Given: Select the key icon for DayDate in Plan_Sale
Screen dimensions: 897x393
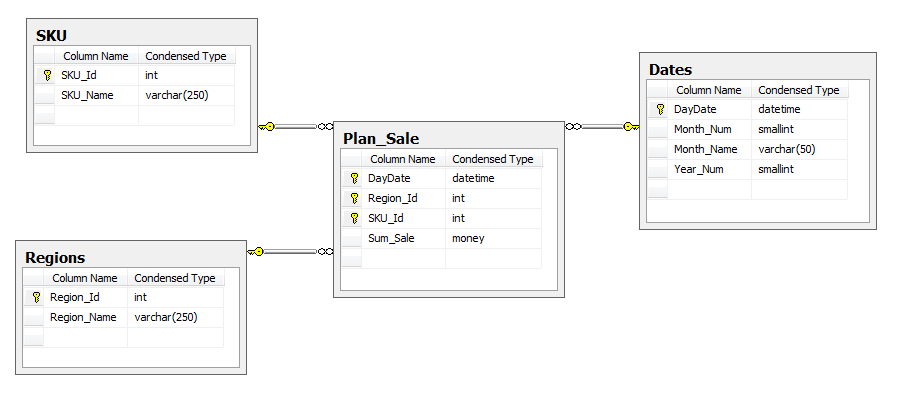Looking at the screenshot, I should 354,178.
